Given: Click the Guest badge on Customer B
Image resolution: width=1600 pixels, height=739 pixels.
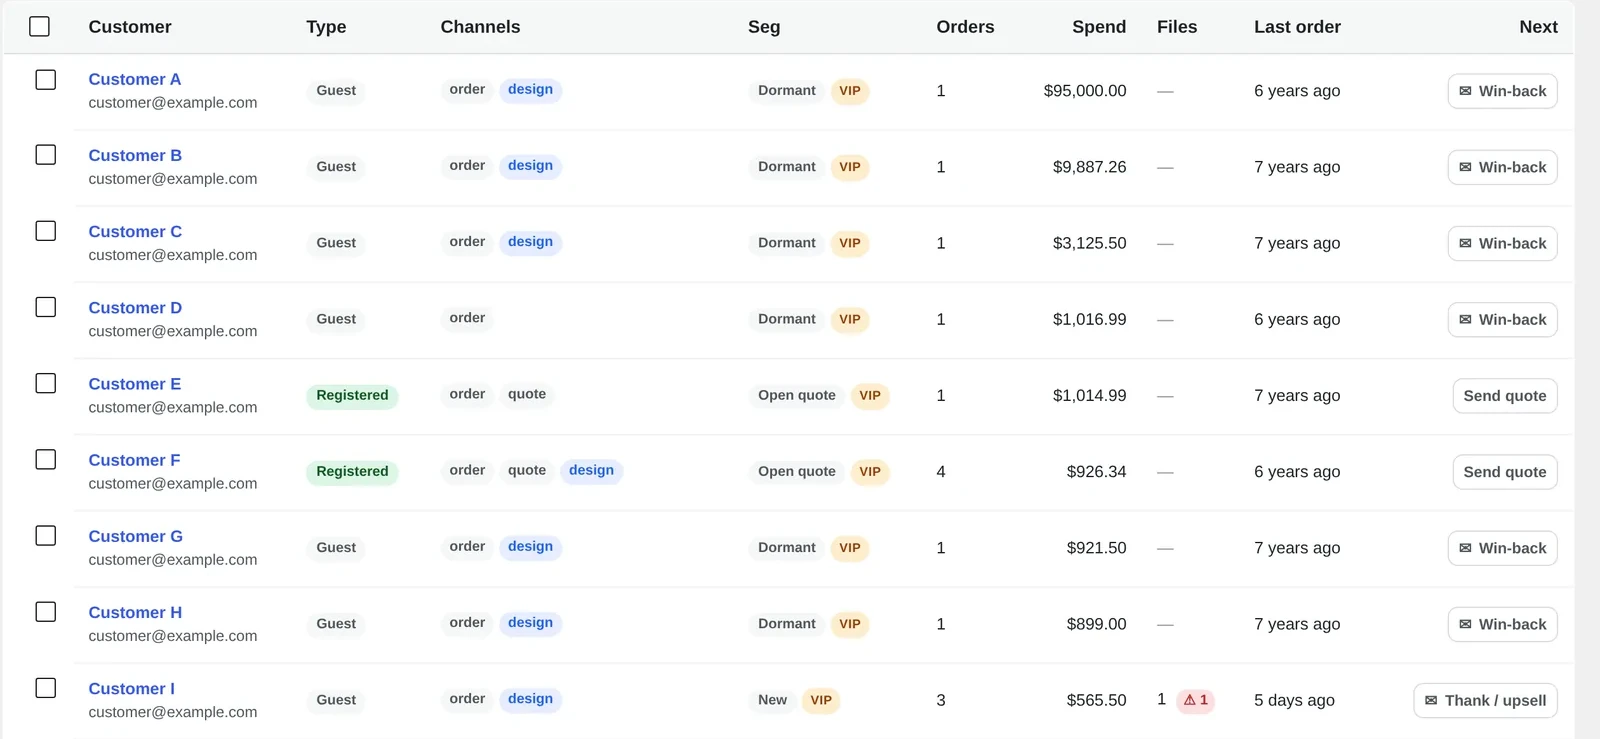Looking at the screenshot, I should (336, 167).
